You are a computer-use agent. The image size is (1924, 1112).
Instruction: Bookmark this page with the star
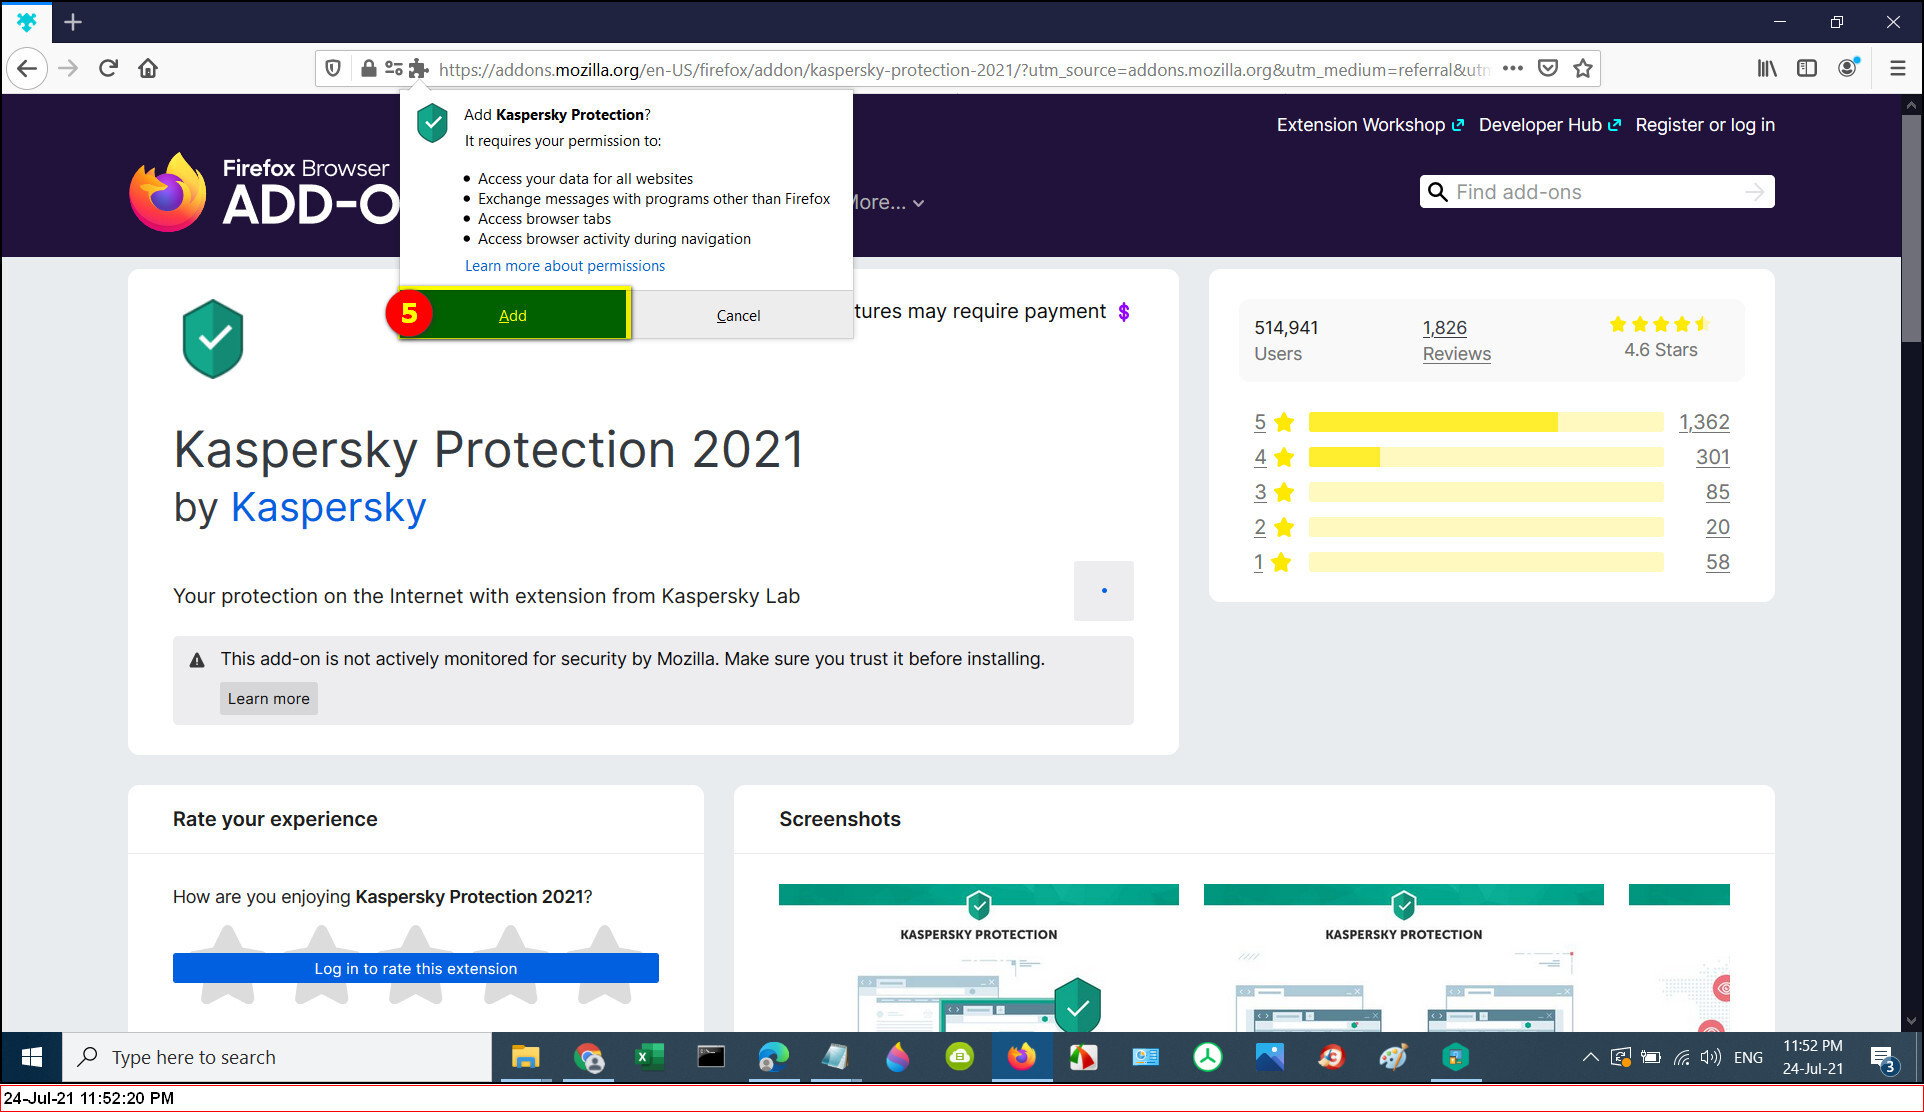tap(1582, 68)
